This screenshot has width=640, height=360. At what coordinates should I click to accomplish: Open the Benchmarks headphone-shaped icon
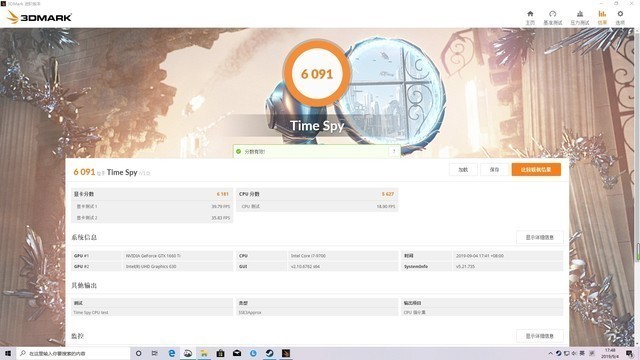[x=553, y=17]
